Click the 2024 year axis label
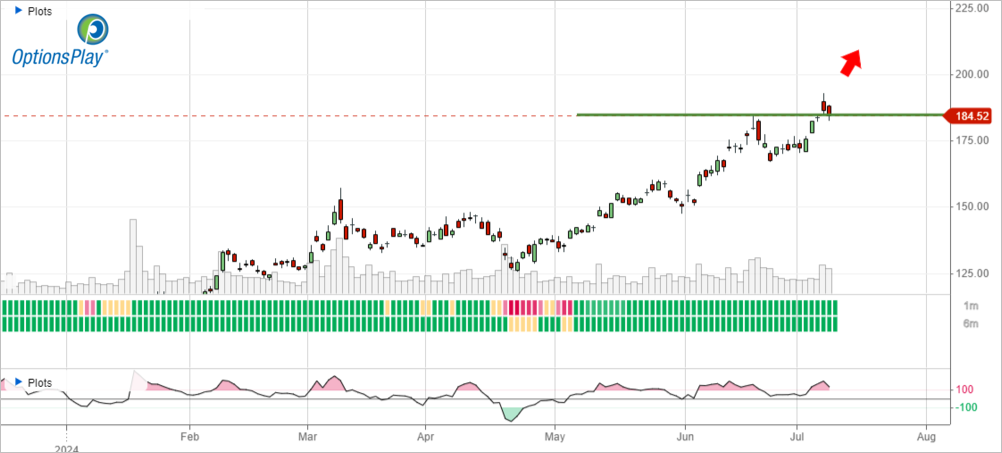 click(x=66, y=449)
